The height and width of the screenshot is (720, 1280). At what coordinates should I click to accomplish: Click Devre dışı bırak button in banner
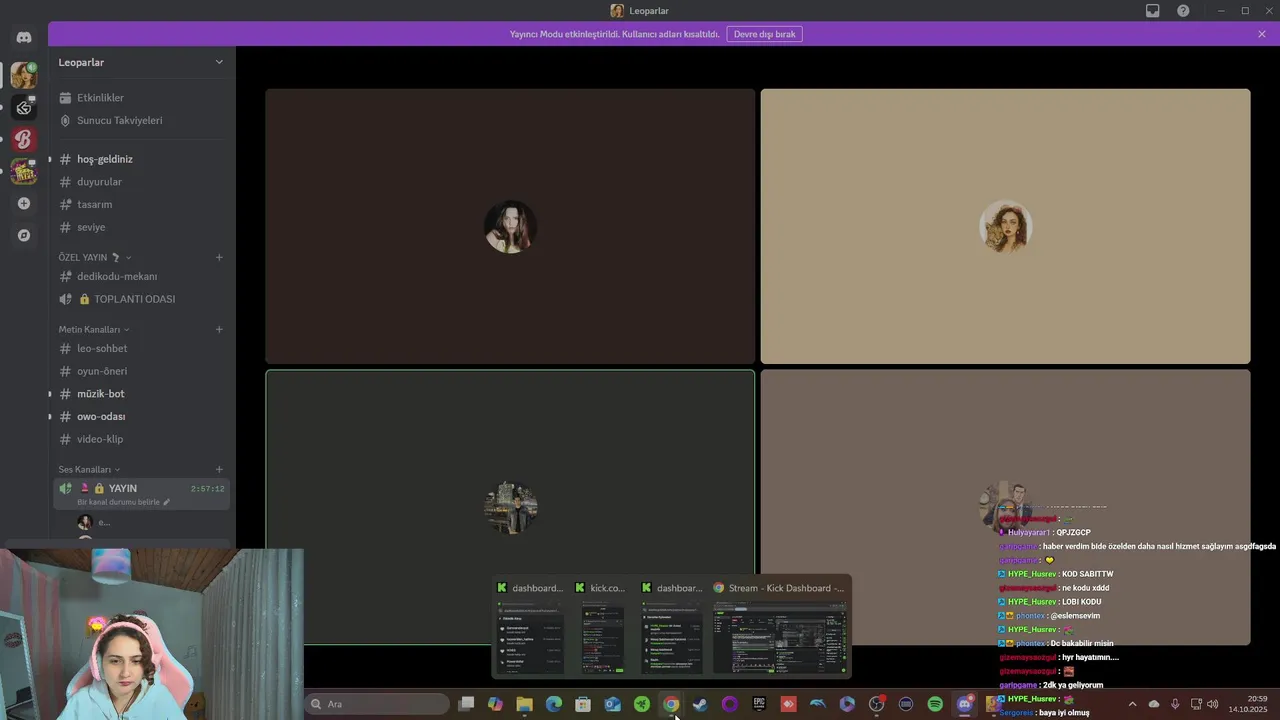coord(764,34)
